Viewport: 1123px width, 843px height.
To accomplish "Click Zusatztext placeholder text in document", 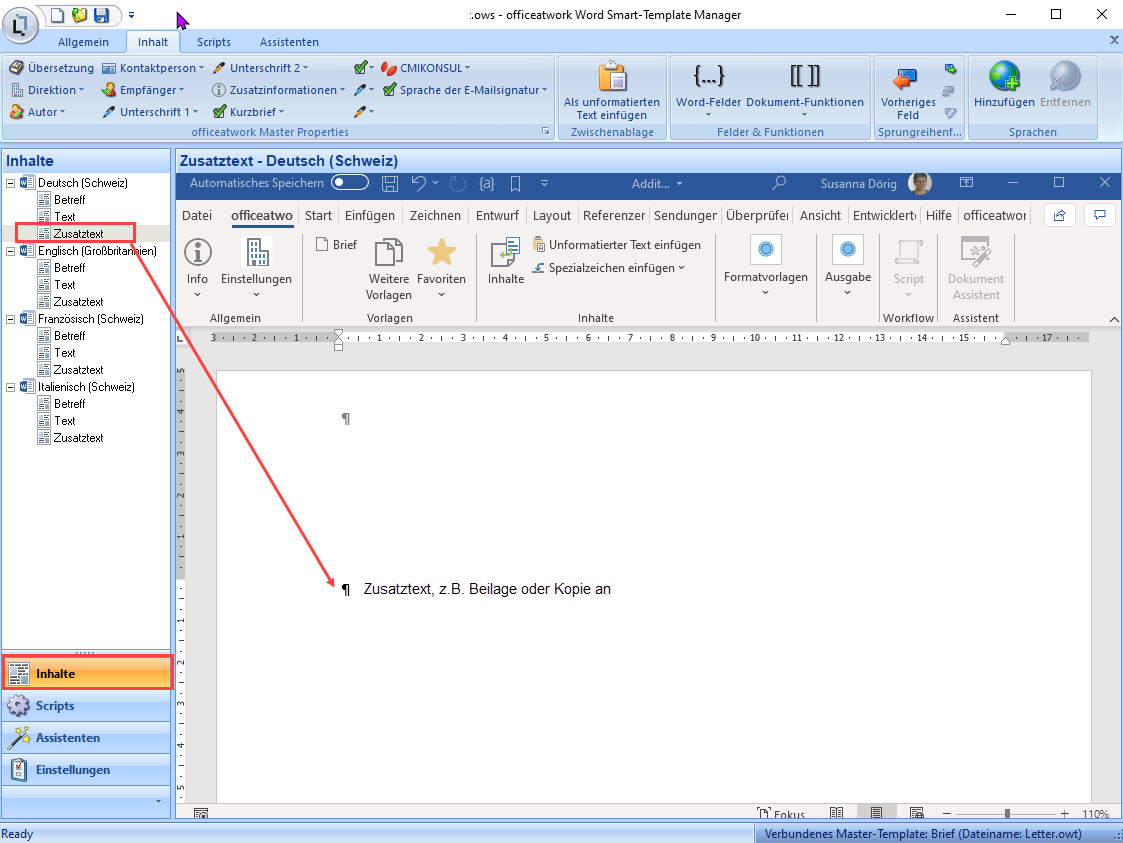I will pos(487,589).
